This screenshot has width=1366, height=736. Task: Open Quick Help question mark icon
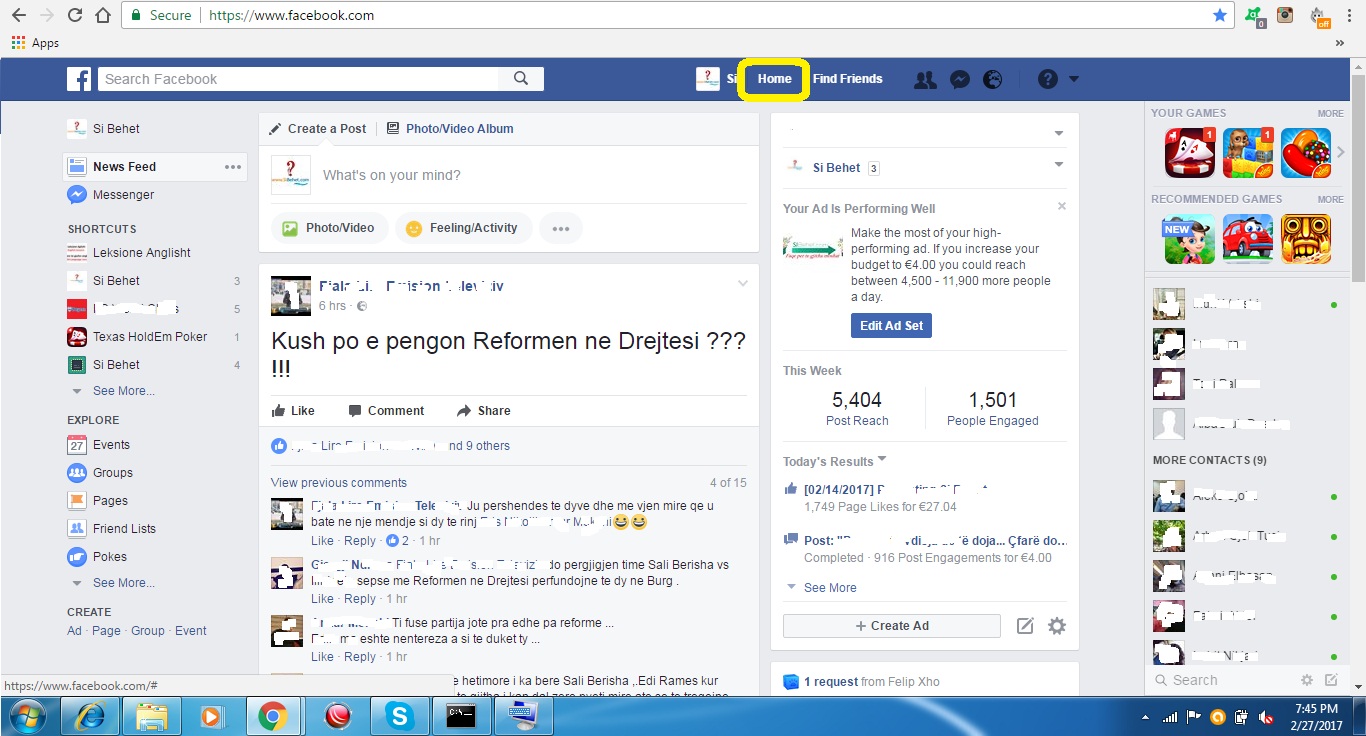click(x=1047, y=79)
